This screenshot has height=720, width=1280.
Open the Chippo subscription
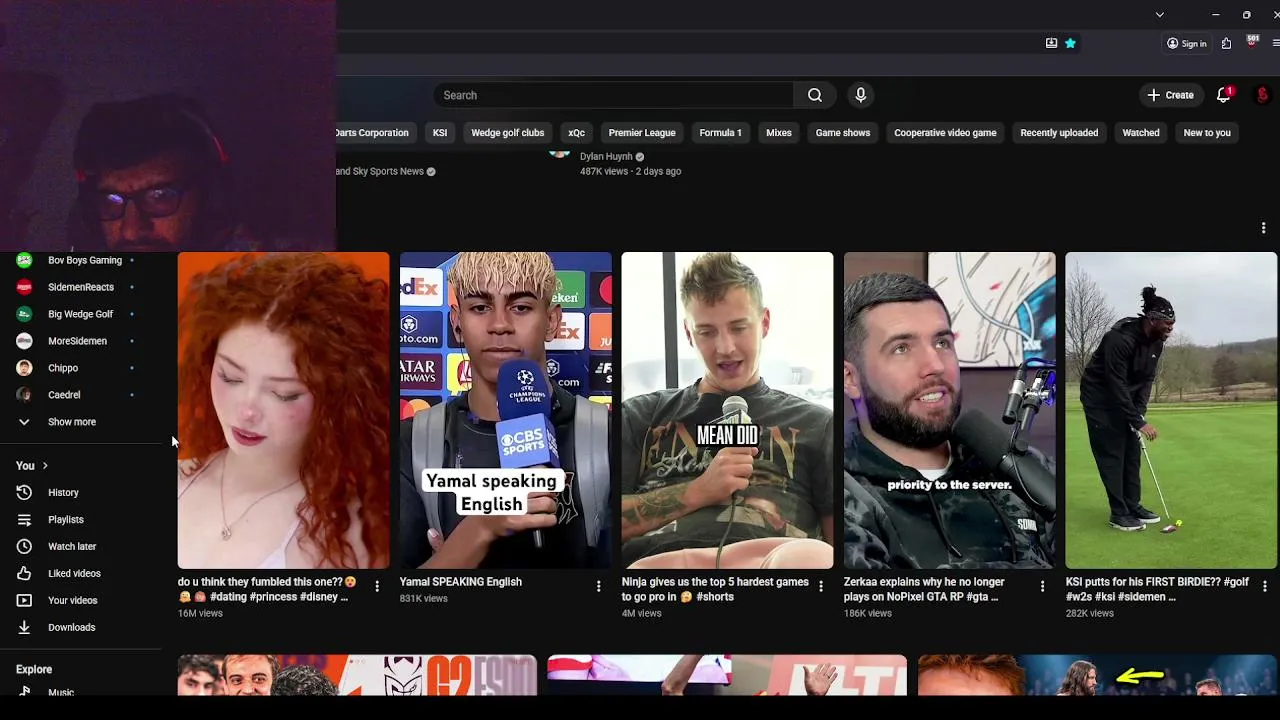(81, 368)
